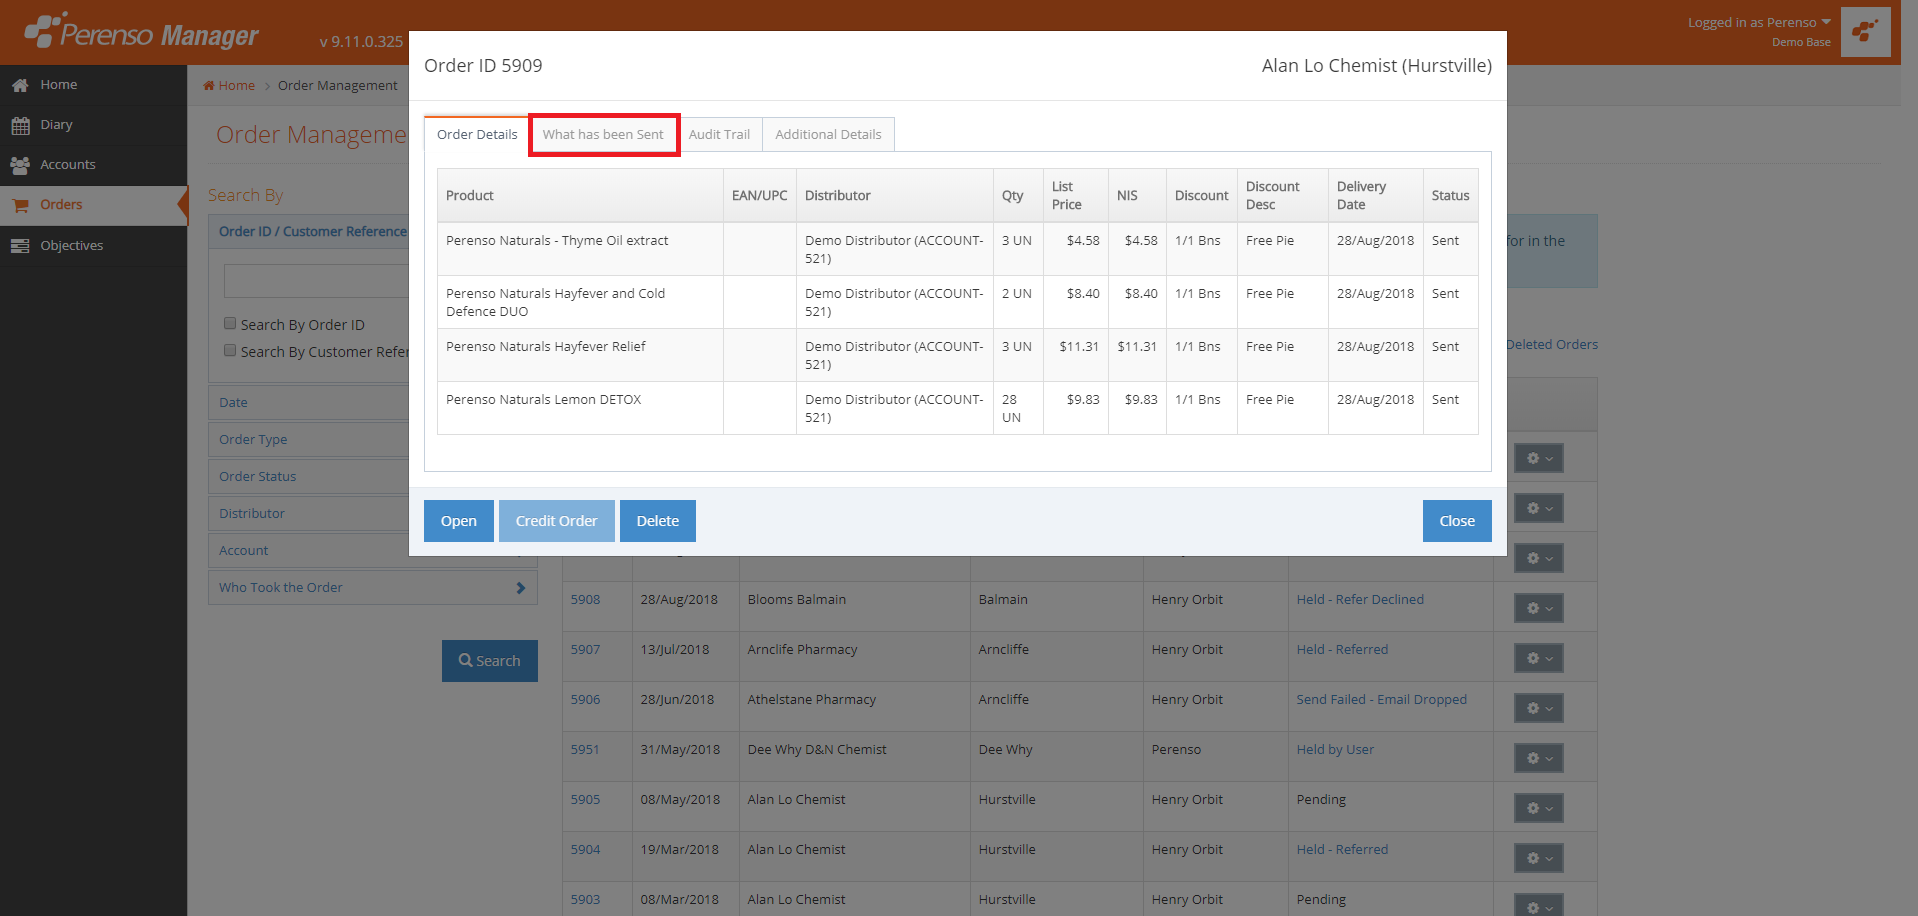Click the Delivery Date column header
Screen dimensions: 1918x916
[1375, 195]
